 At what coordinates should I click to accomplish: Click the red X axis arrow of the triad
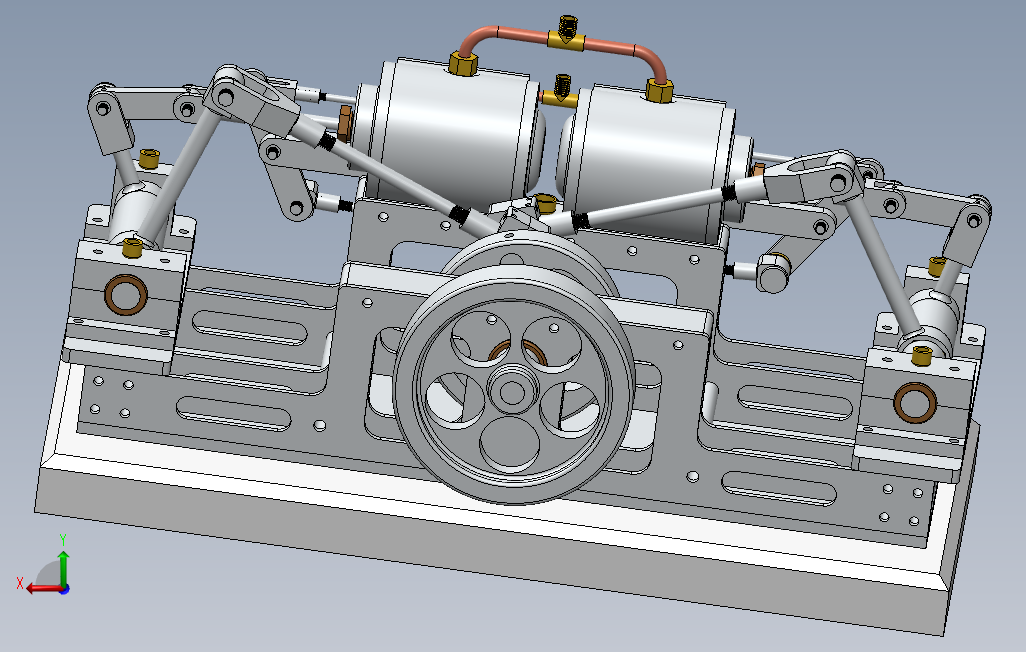click(43, 588)
